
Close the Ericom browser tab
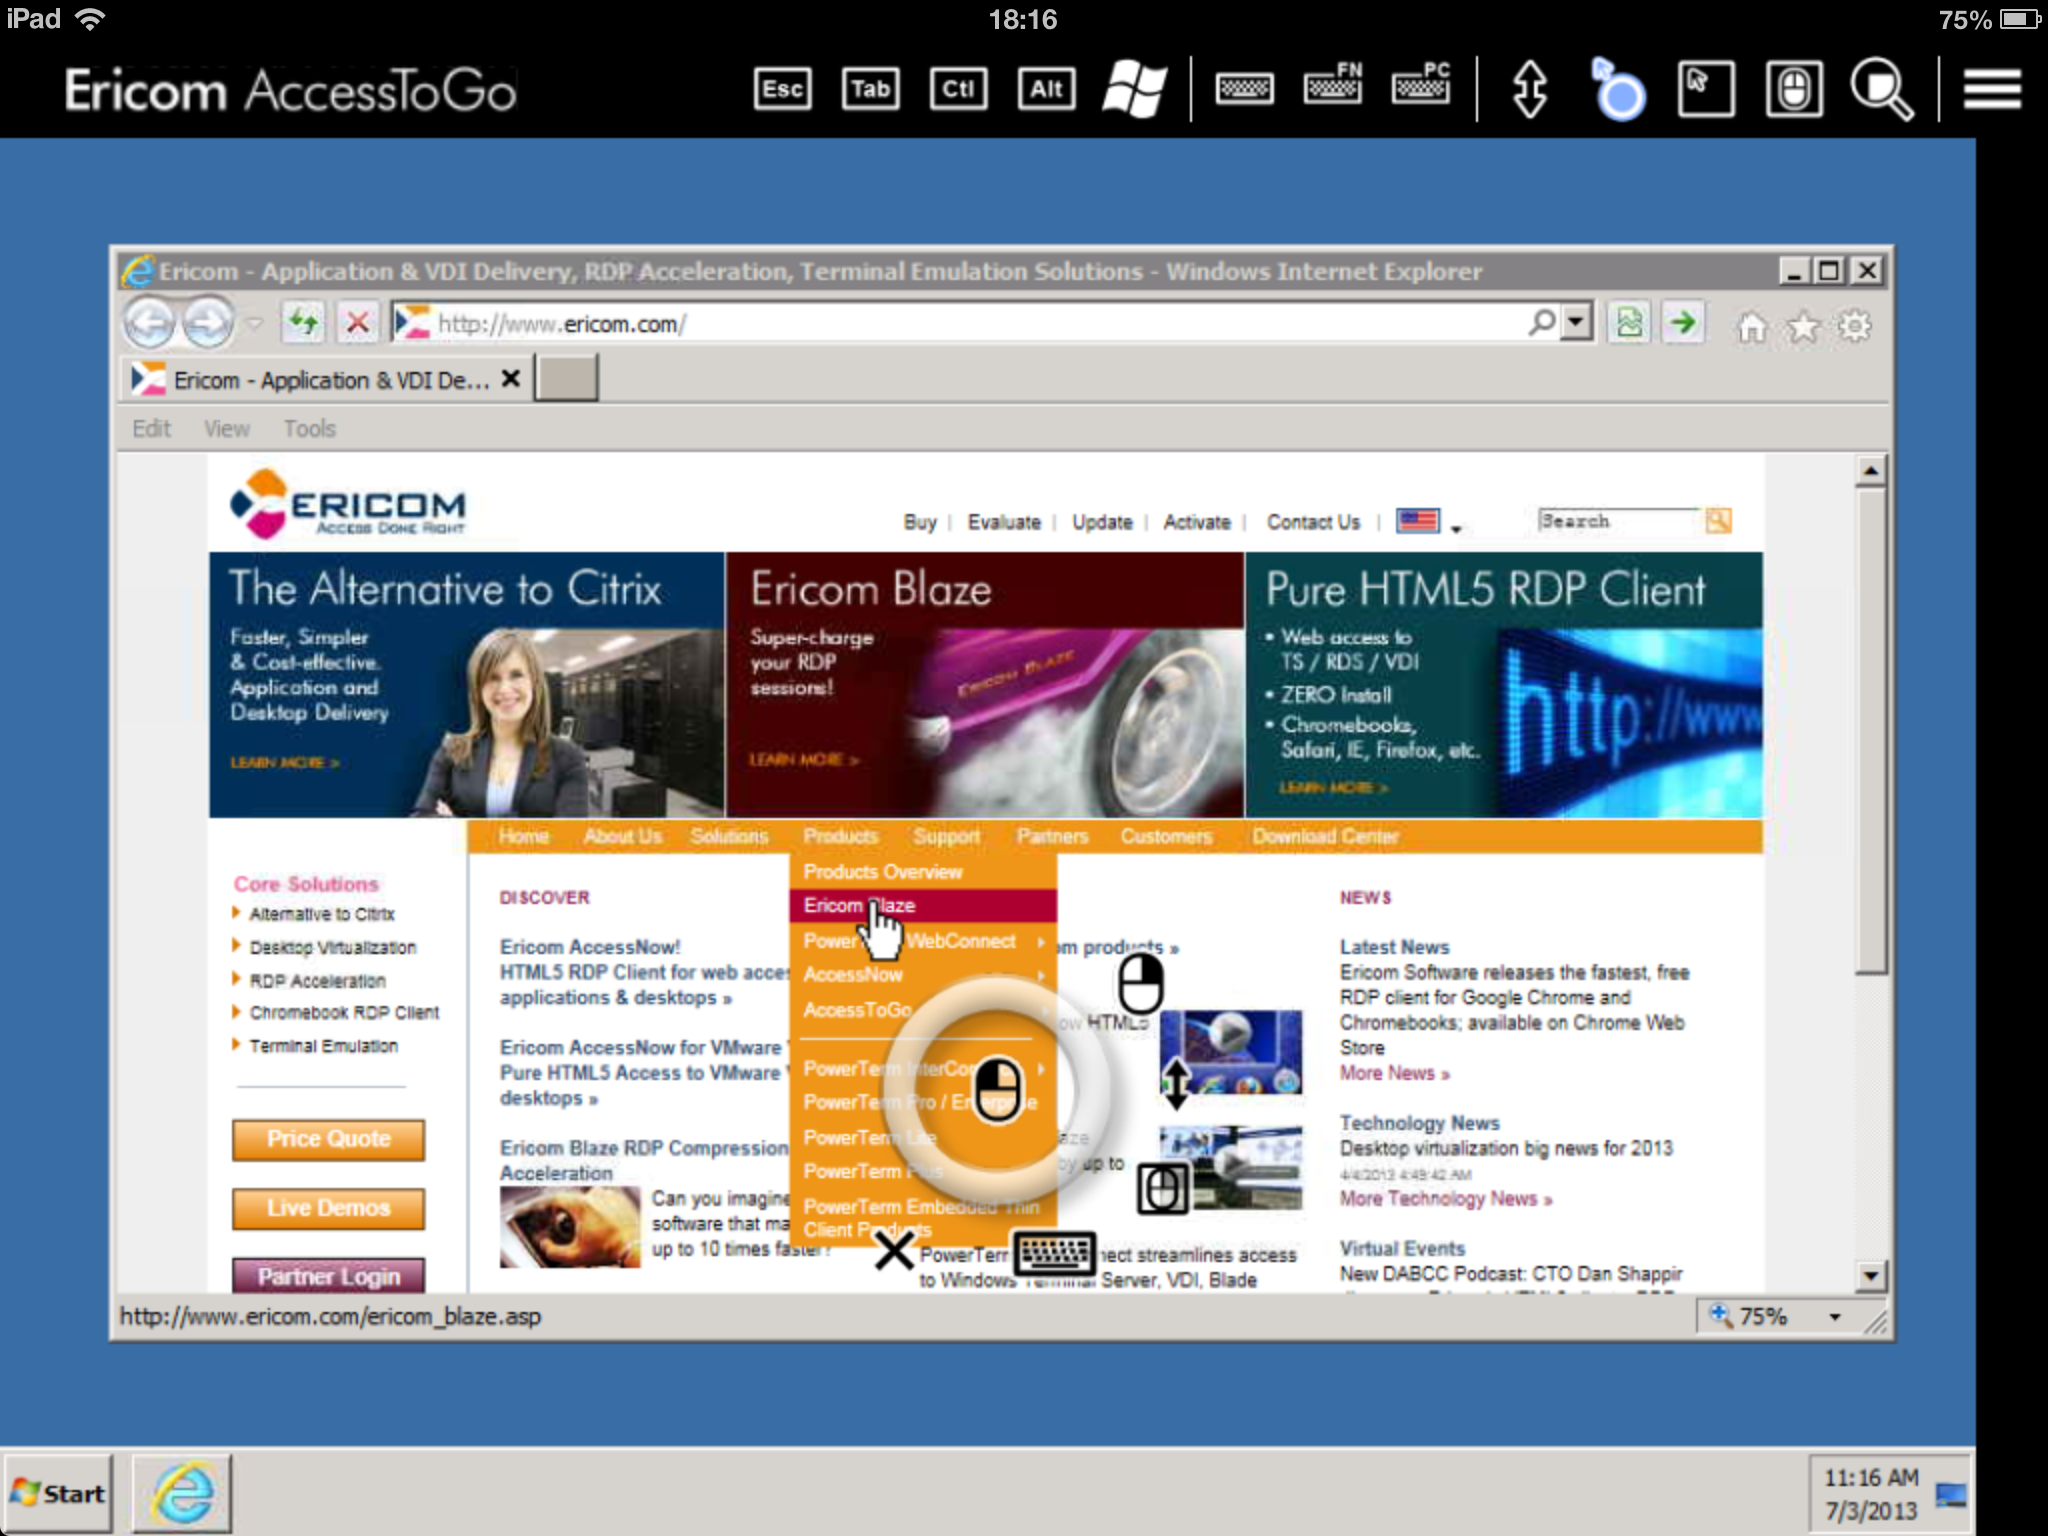[x=511, y=379]
